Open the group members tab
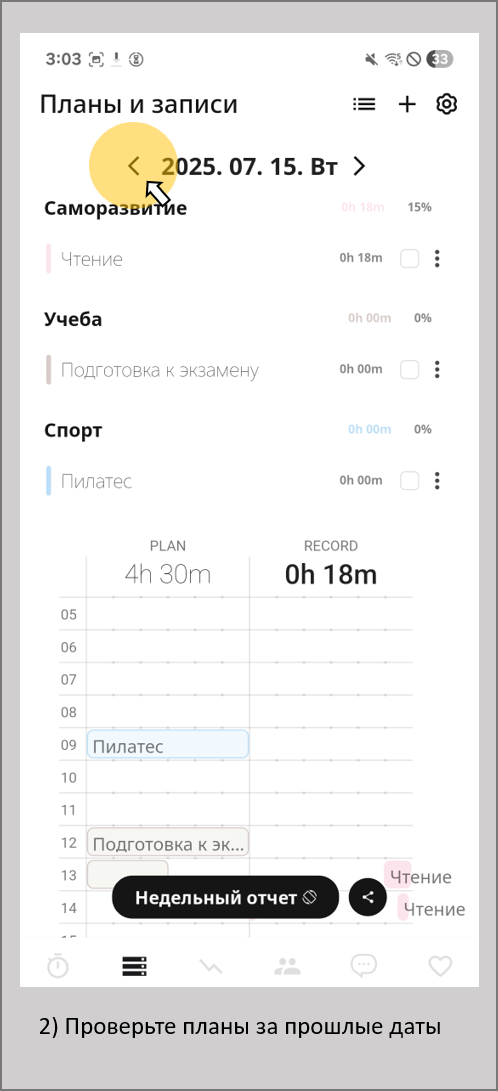Image resolution: width=498 pixels, height=1091 pixels. tap(287, 965)
